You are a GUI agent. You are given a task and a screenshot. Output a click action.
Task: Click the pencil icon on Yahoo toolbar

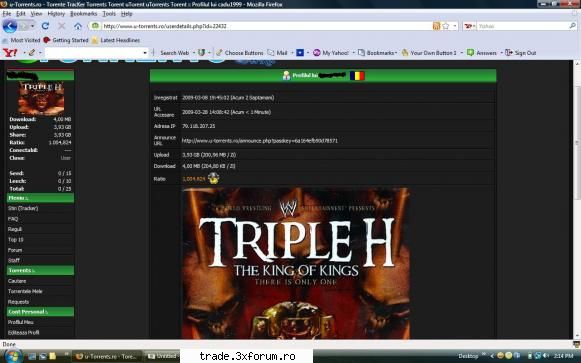tap(32, 53)
